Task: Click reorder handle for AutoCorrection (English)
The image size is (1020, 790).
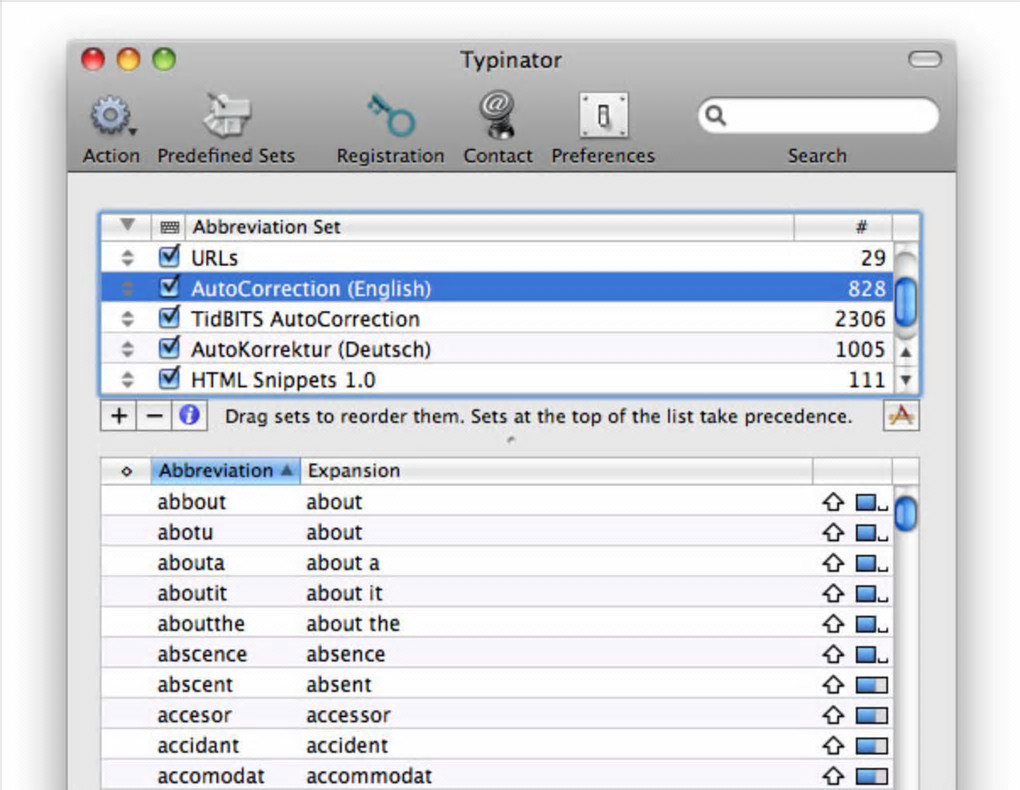Action: pos(128,288)
